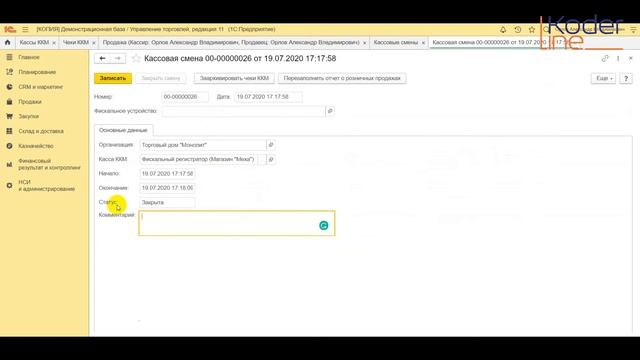This screenshot has width=640, height=360.
Task: Click the 1C logo icon
Action: [10, 29]
